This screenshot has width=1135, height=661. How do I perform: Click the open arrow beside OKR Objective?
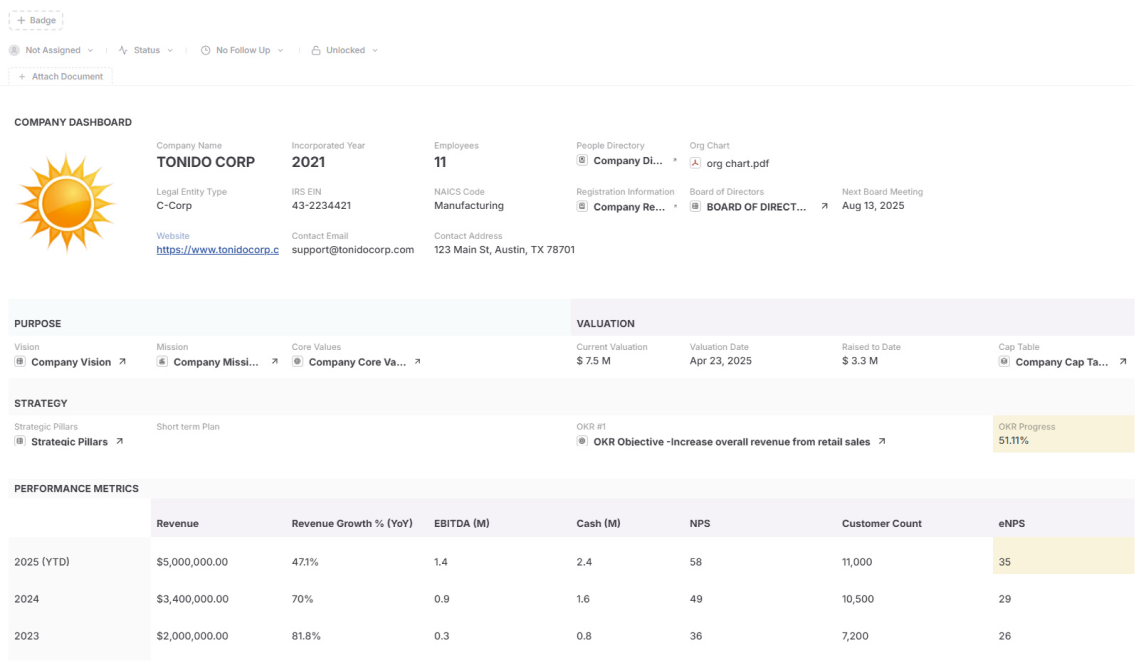pos(882,441)
